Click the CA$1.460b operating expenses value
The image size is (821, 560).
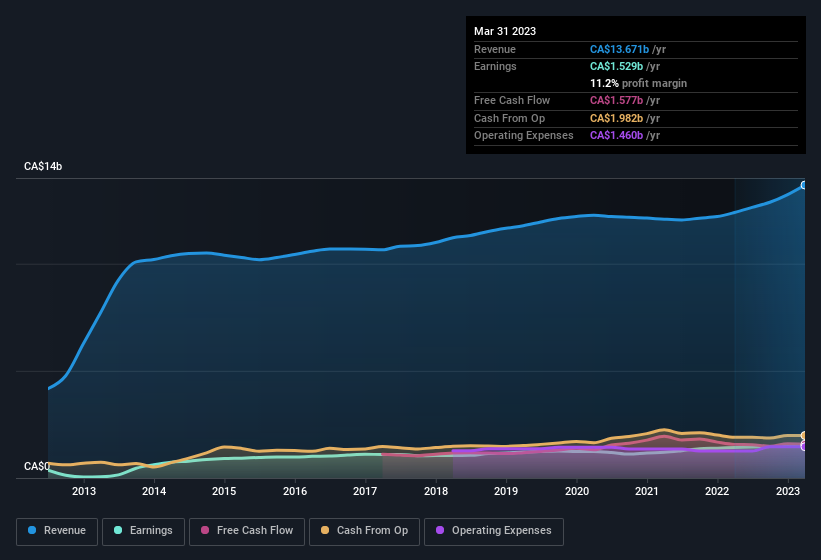pyautogui.click(x=616, y=136)
